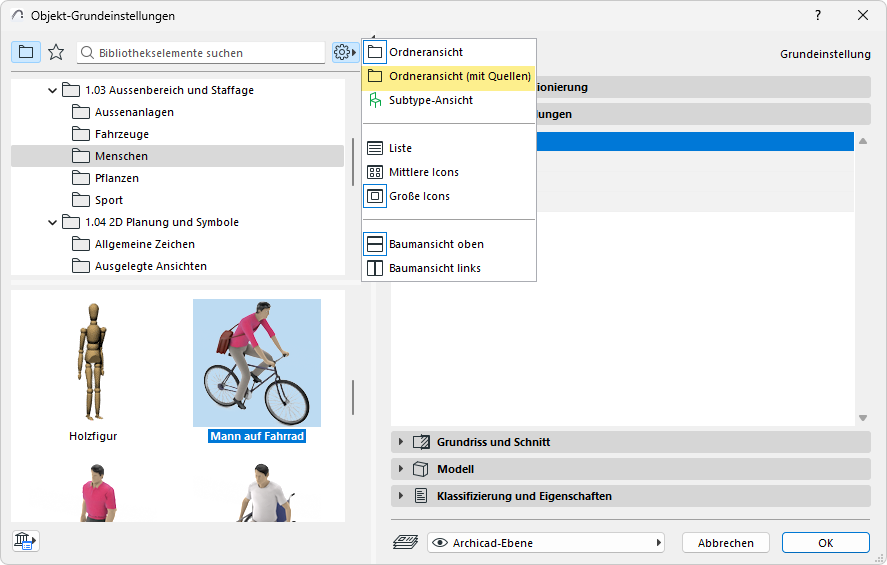The width and height of the screenshot is (887, 565).
Task: Open the gear view-settings dropdown
Action: pyautogui.click(x=345, y=52)
